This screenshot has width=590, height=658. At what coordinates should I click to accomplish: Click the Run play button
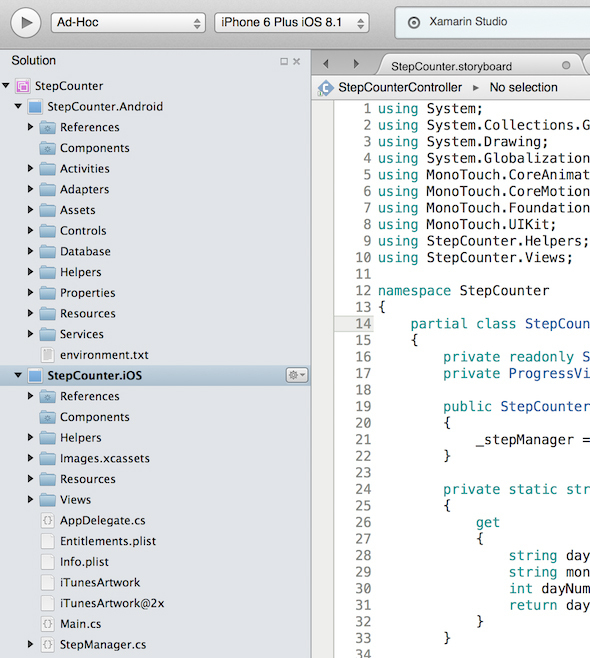[x=26, y=22]
